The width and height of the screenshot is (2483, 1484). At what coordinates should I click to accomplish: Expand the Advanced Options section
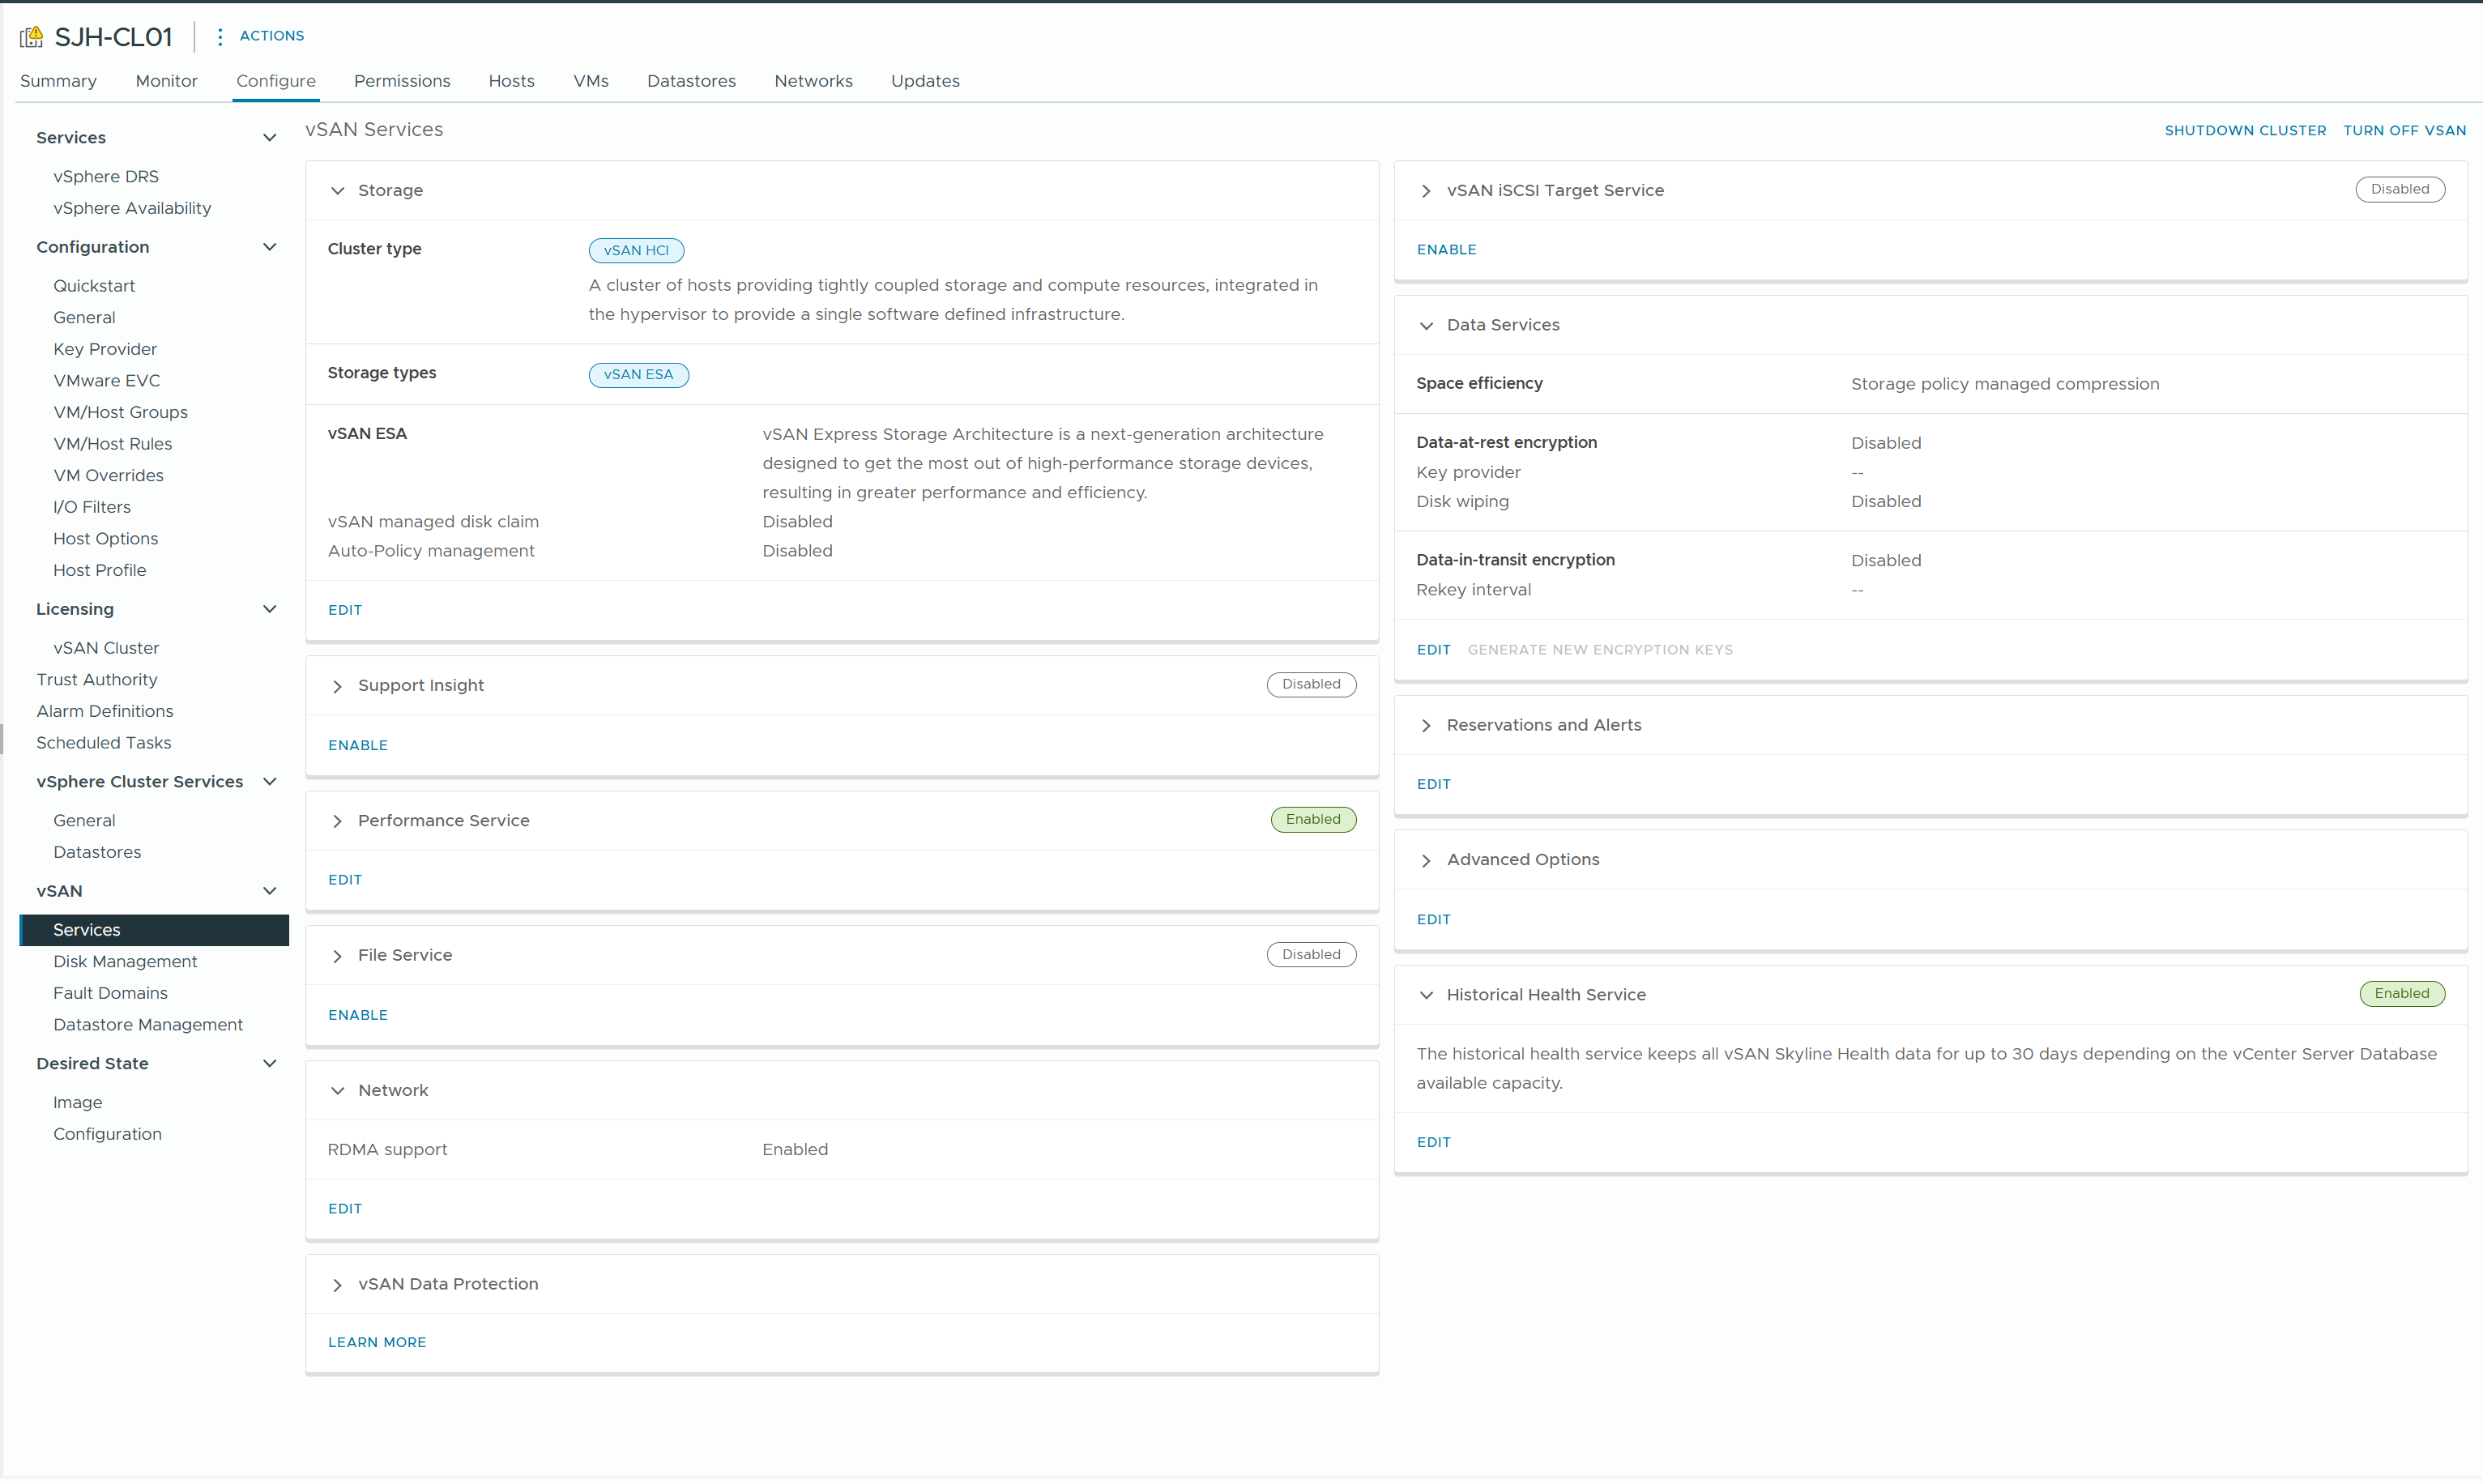click(x=1425, y=860)
